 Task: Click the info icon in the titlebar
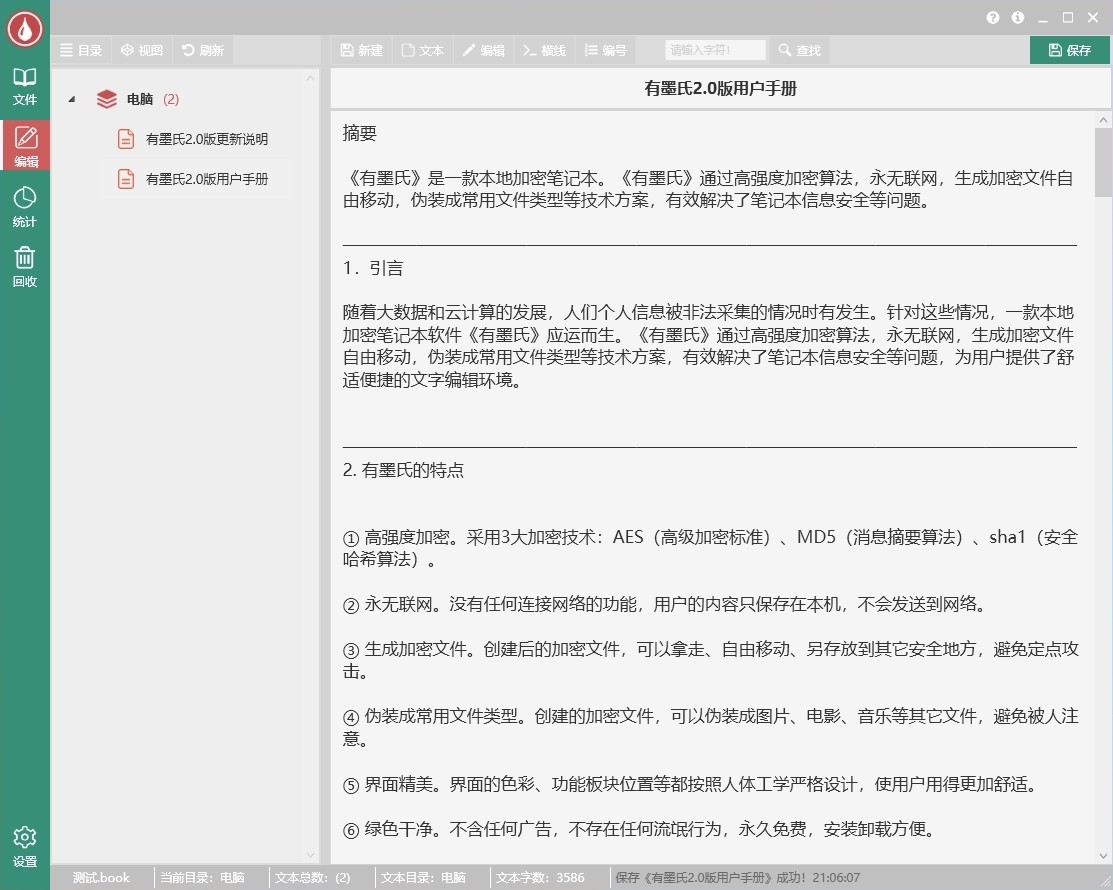click(x=1017, y=17)
